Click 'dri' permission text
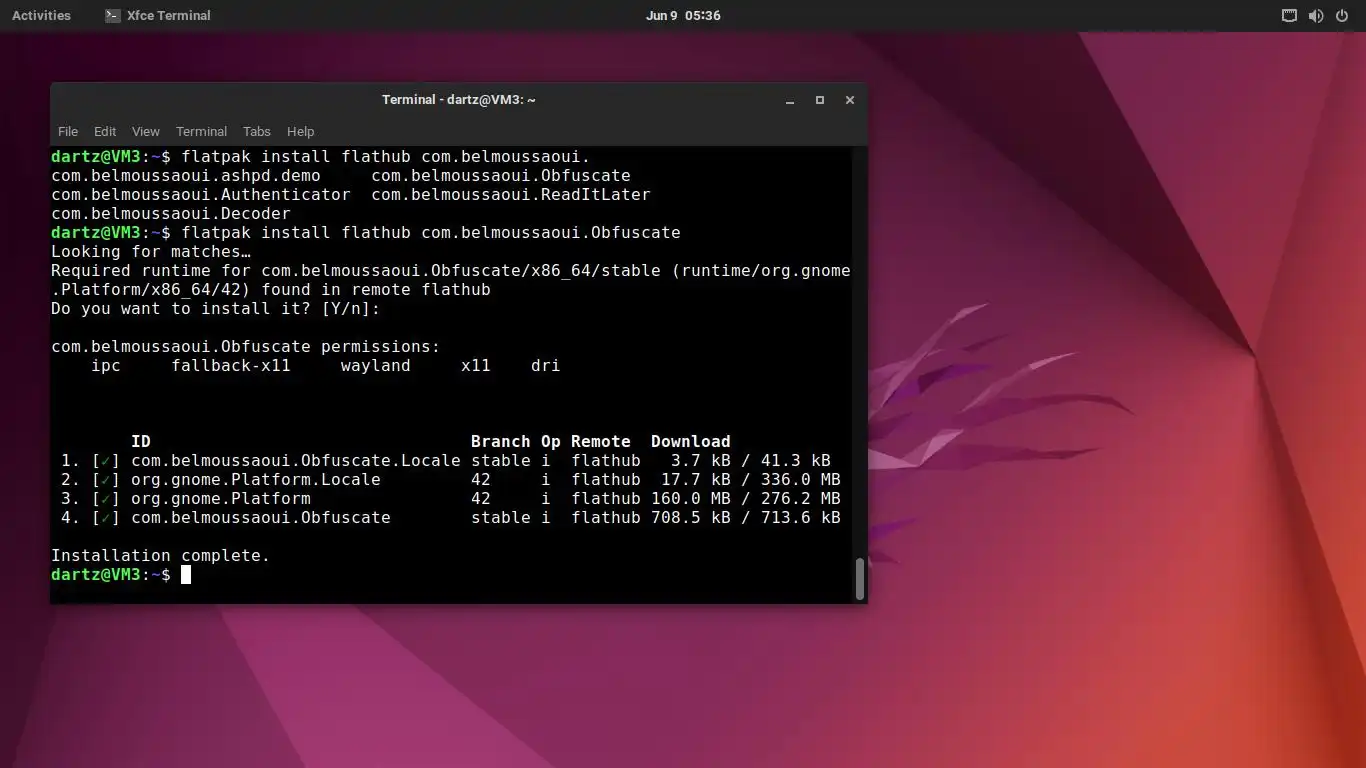Viewport: 1366px width, 768px height. [x=546, y=366]
